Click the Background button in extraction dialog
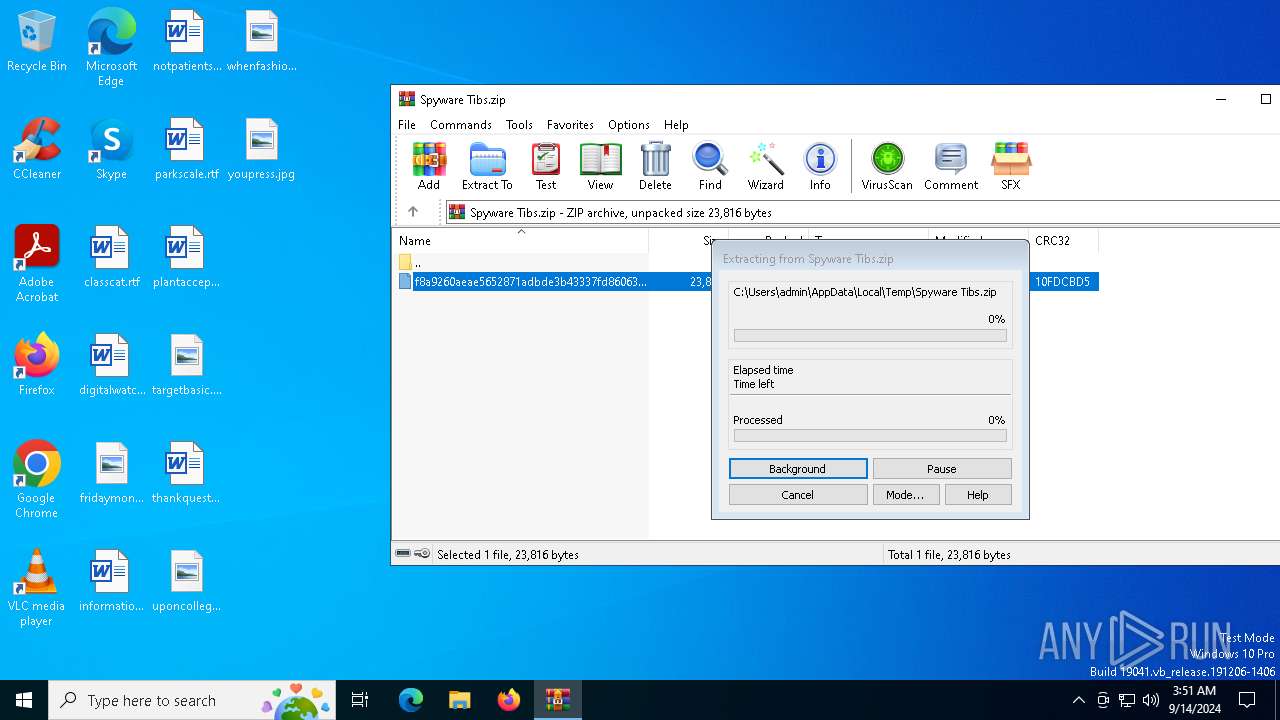Viewport: 1280px width, 720px height. (798, 469)
